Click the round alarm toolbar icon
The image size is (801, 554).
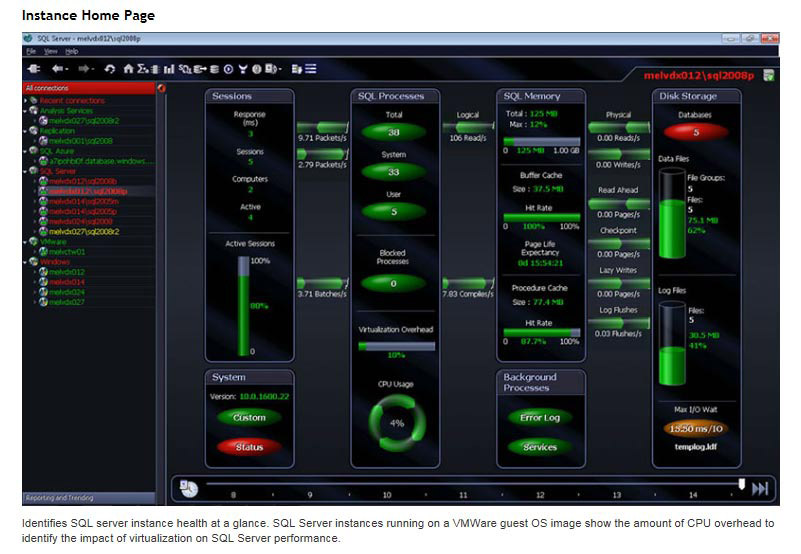point(256,69)
